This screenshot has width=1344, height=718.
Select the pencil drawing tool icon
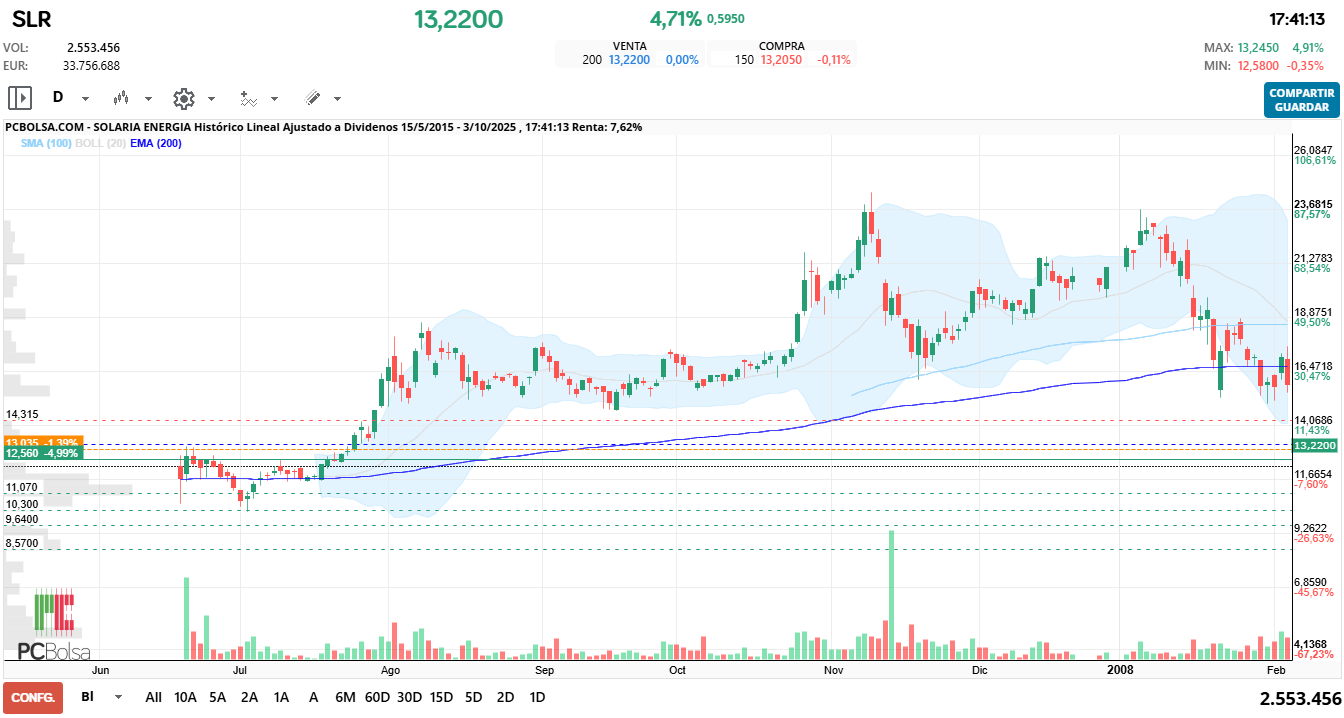[x=312, y=98]
